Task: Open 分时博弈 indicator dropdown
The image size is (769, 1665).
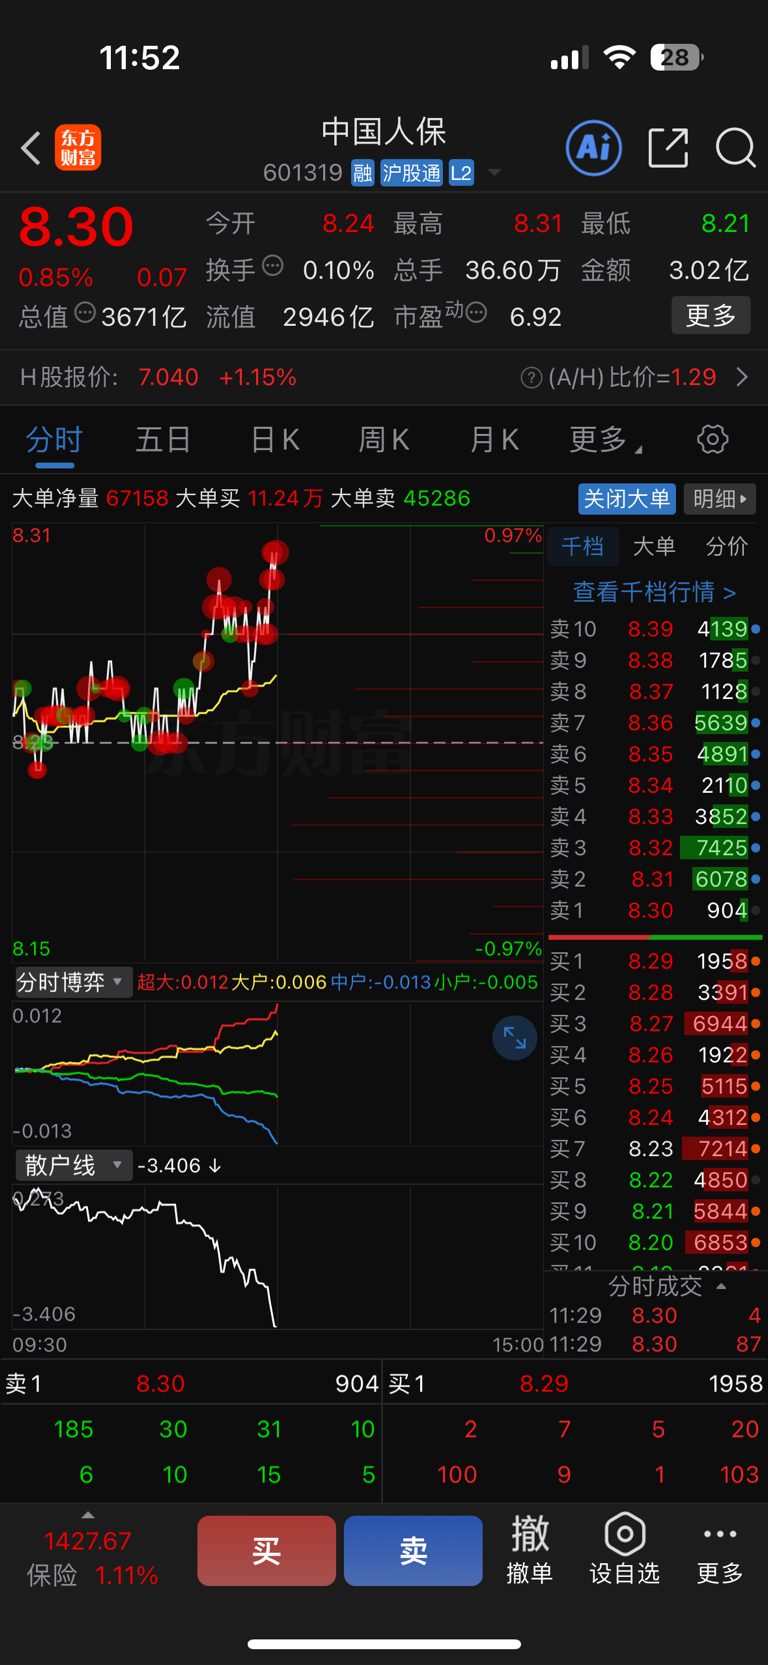Action: click(x=72, y=982)
